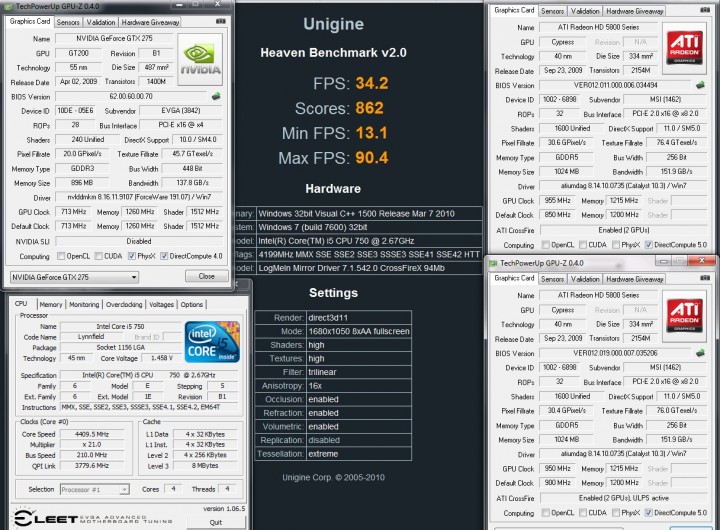Screen dimensions: 720x530
Task: Click the Max FPS value 90.4
Action: (372, 158)
